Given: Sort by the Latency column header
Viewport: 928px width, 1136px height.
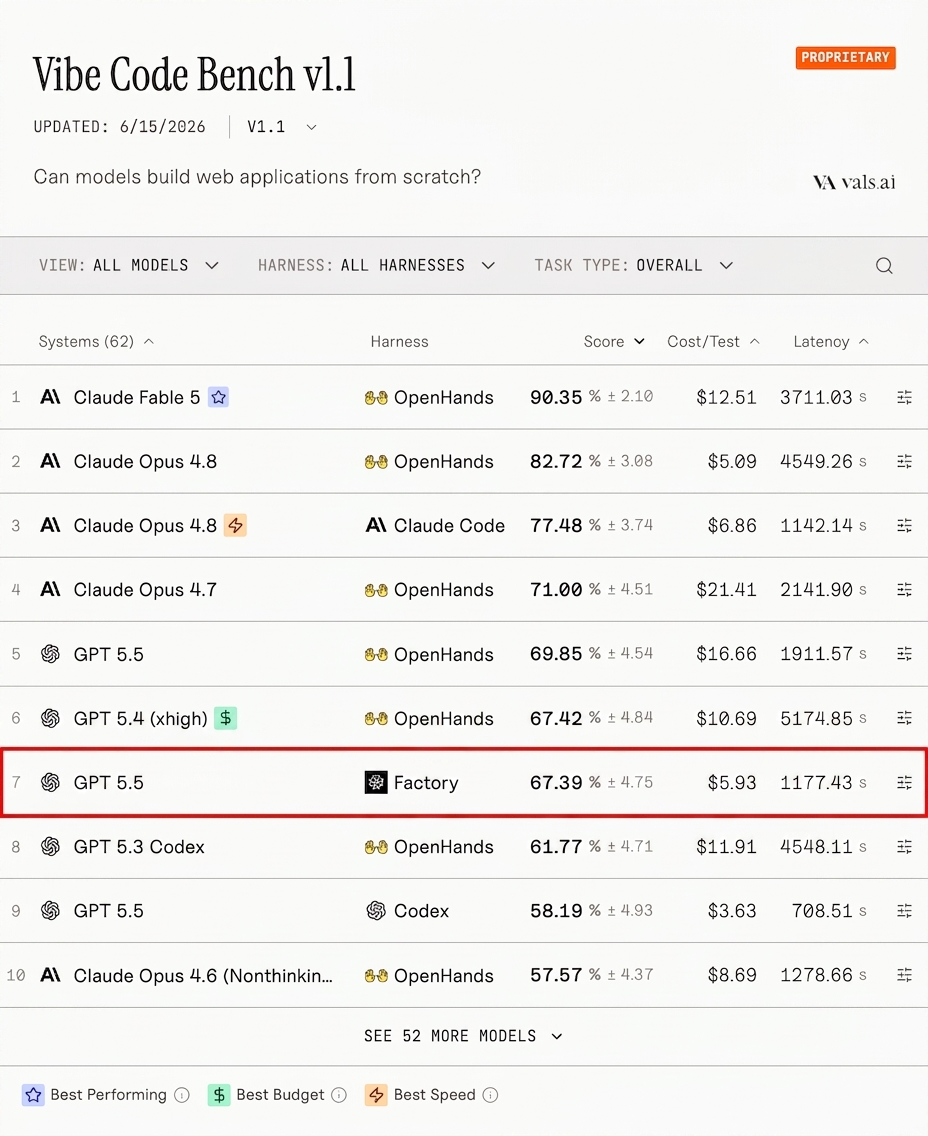Looking at the screenshot, I should point(831,341).
